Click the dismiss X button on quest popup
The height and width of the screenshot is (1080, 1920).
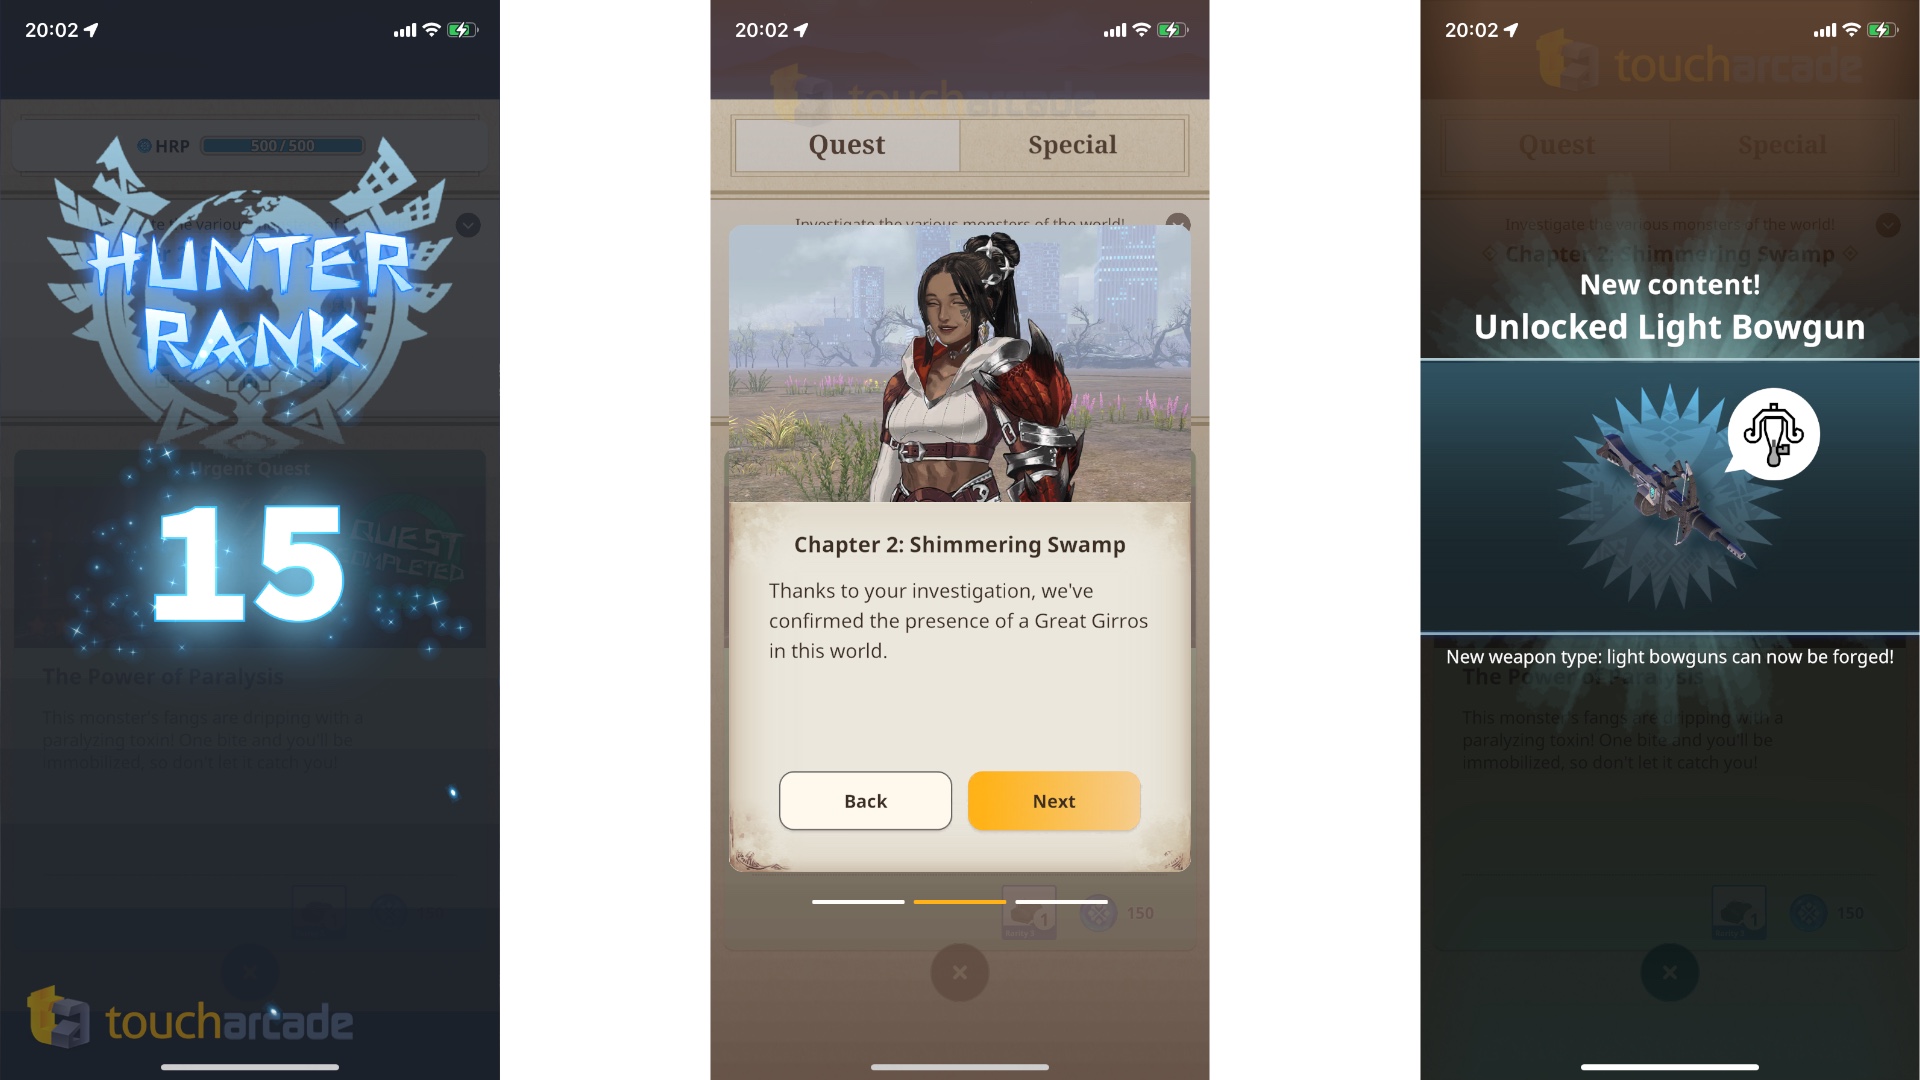click(960, 973)
